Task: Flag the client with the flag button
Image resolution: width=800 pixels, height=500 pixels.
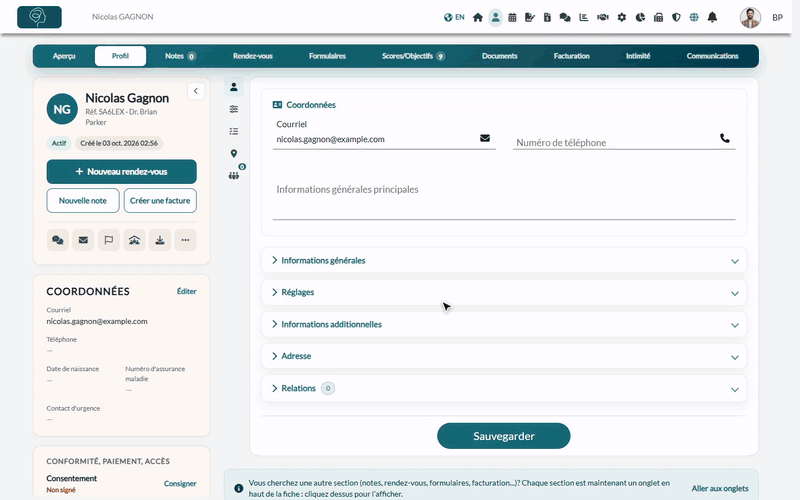Action: [x=109, y=240]
